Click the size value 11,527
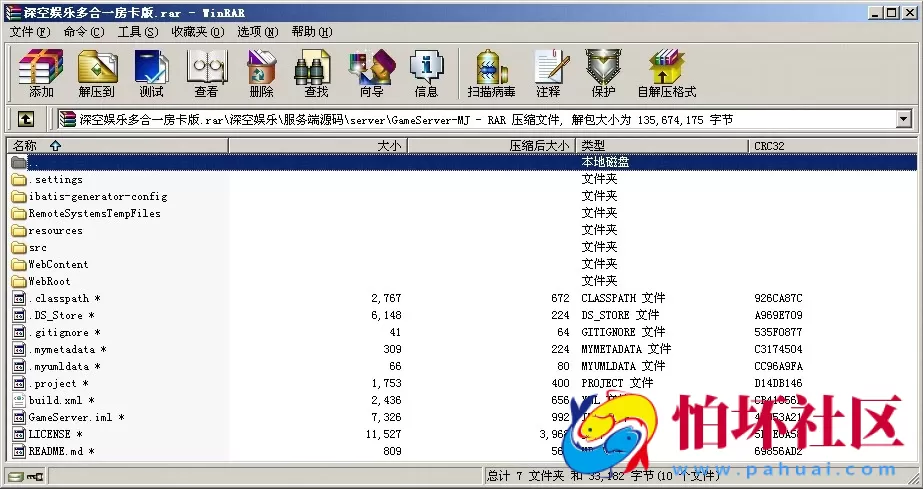This screenshot has width=923, height=489. point(383,434)
